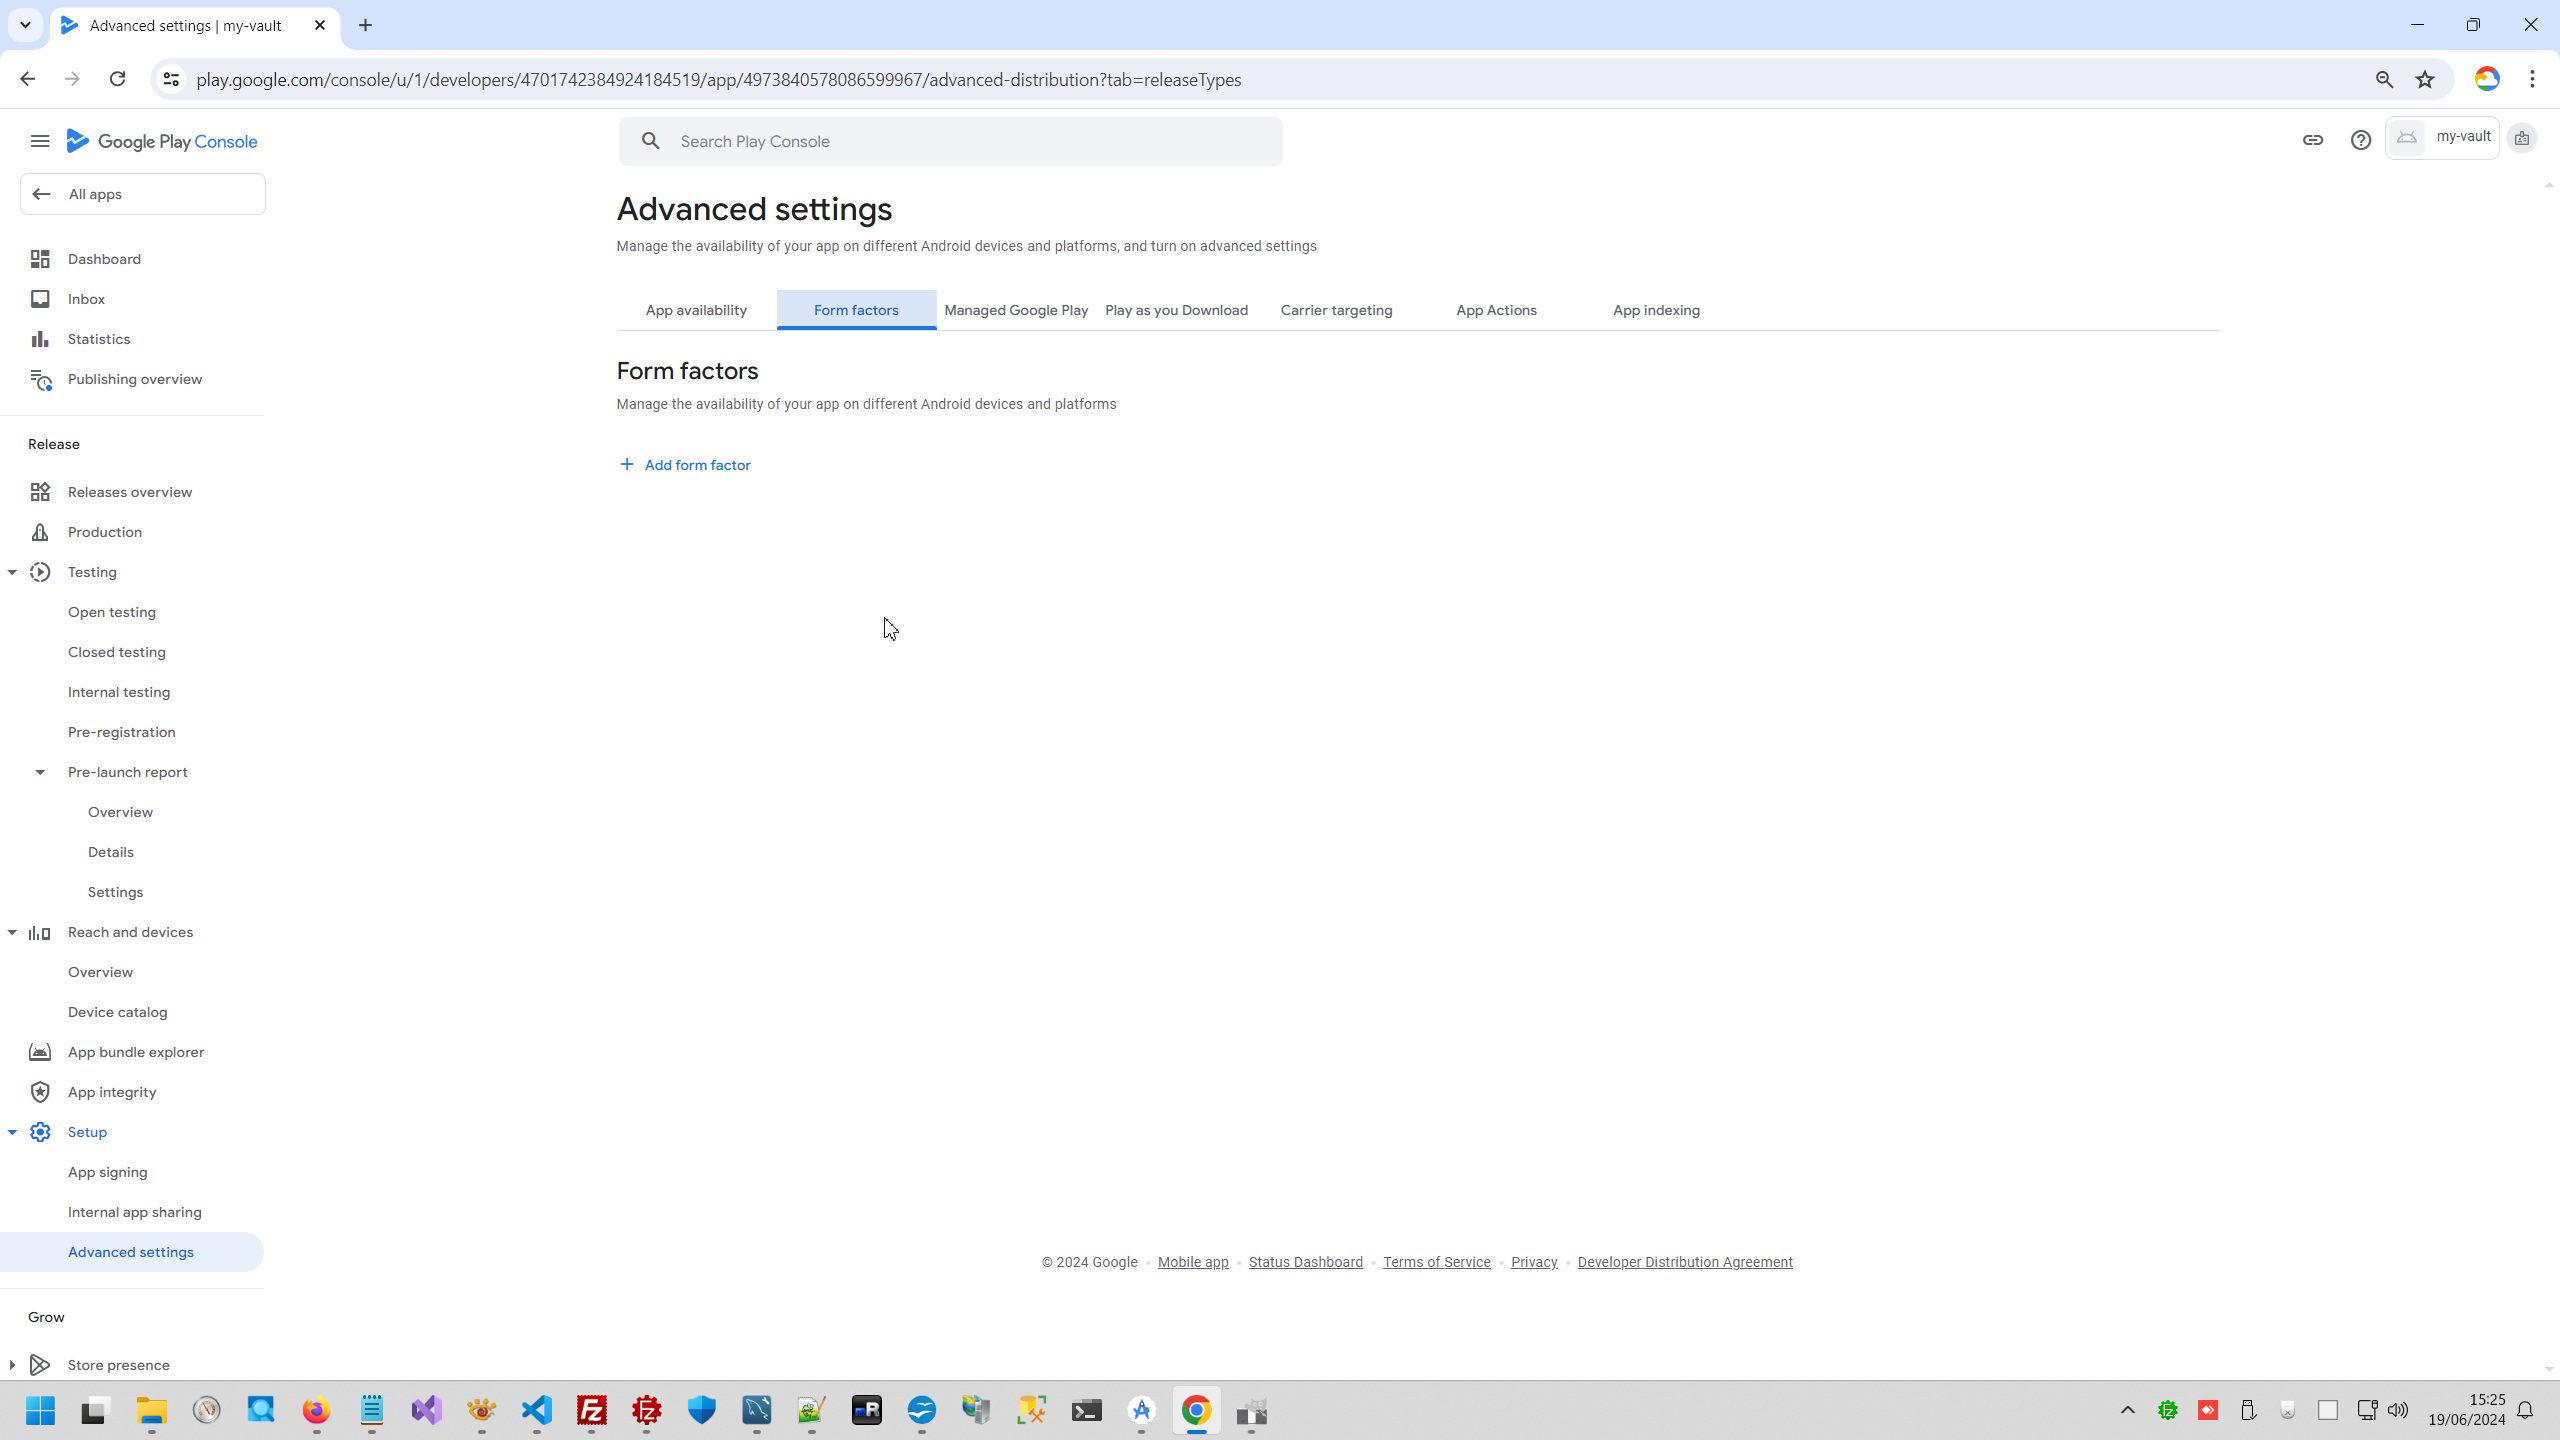The image size is (2560, 1440).
Task: Go to Statistics in sidebar
Action: click(98, 339)
